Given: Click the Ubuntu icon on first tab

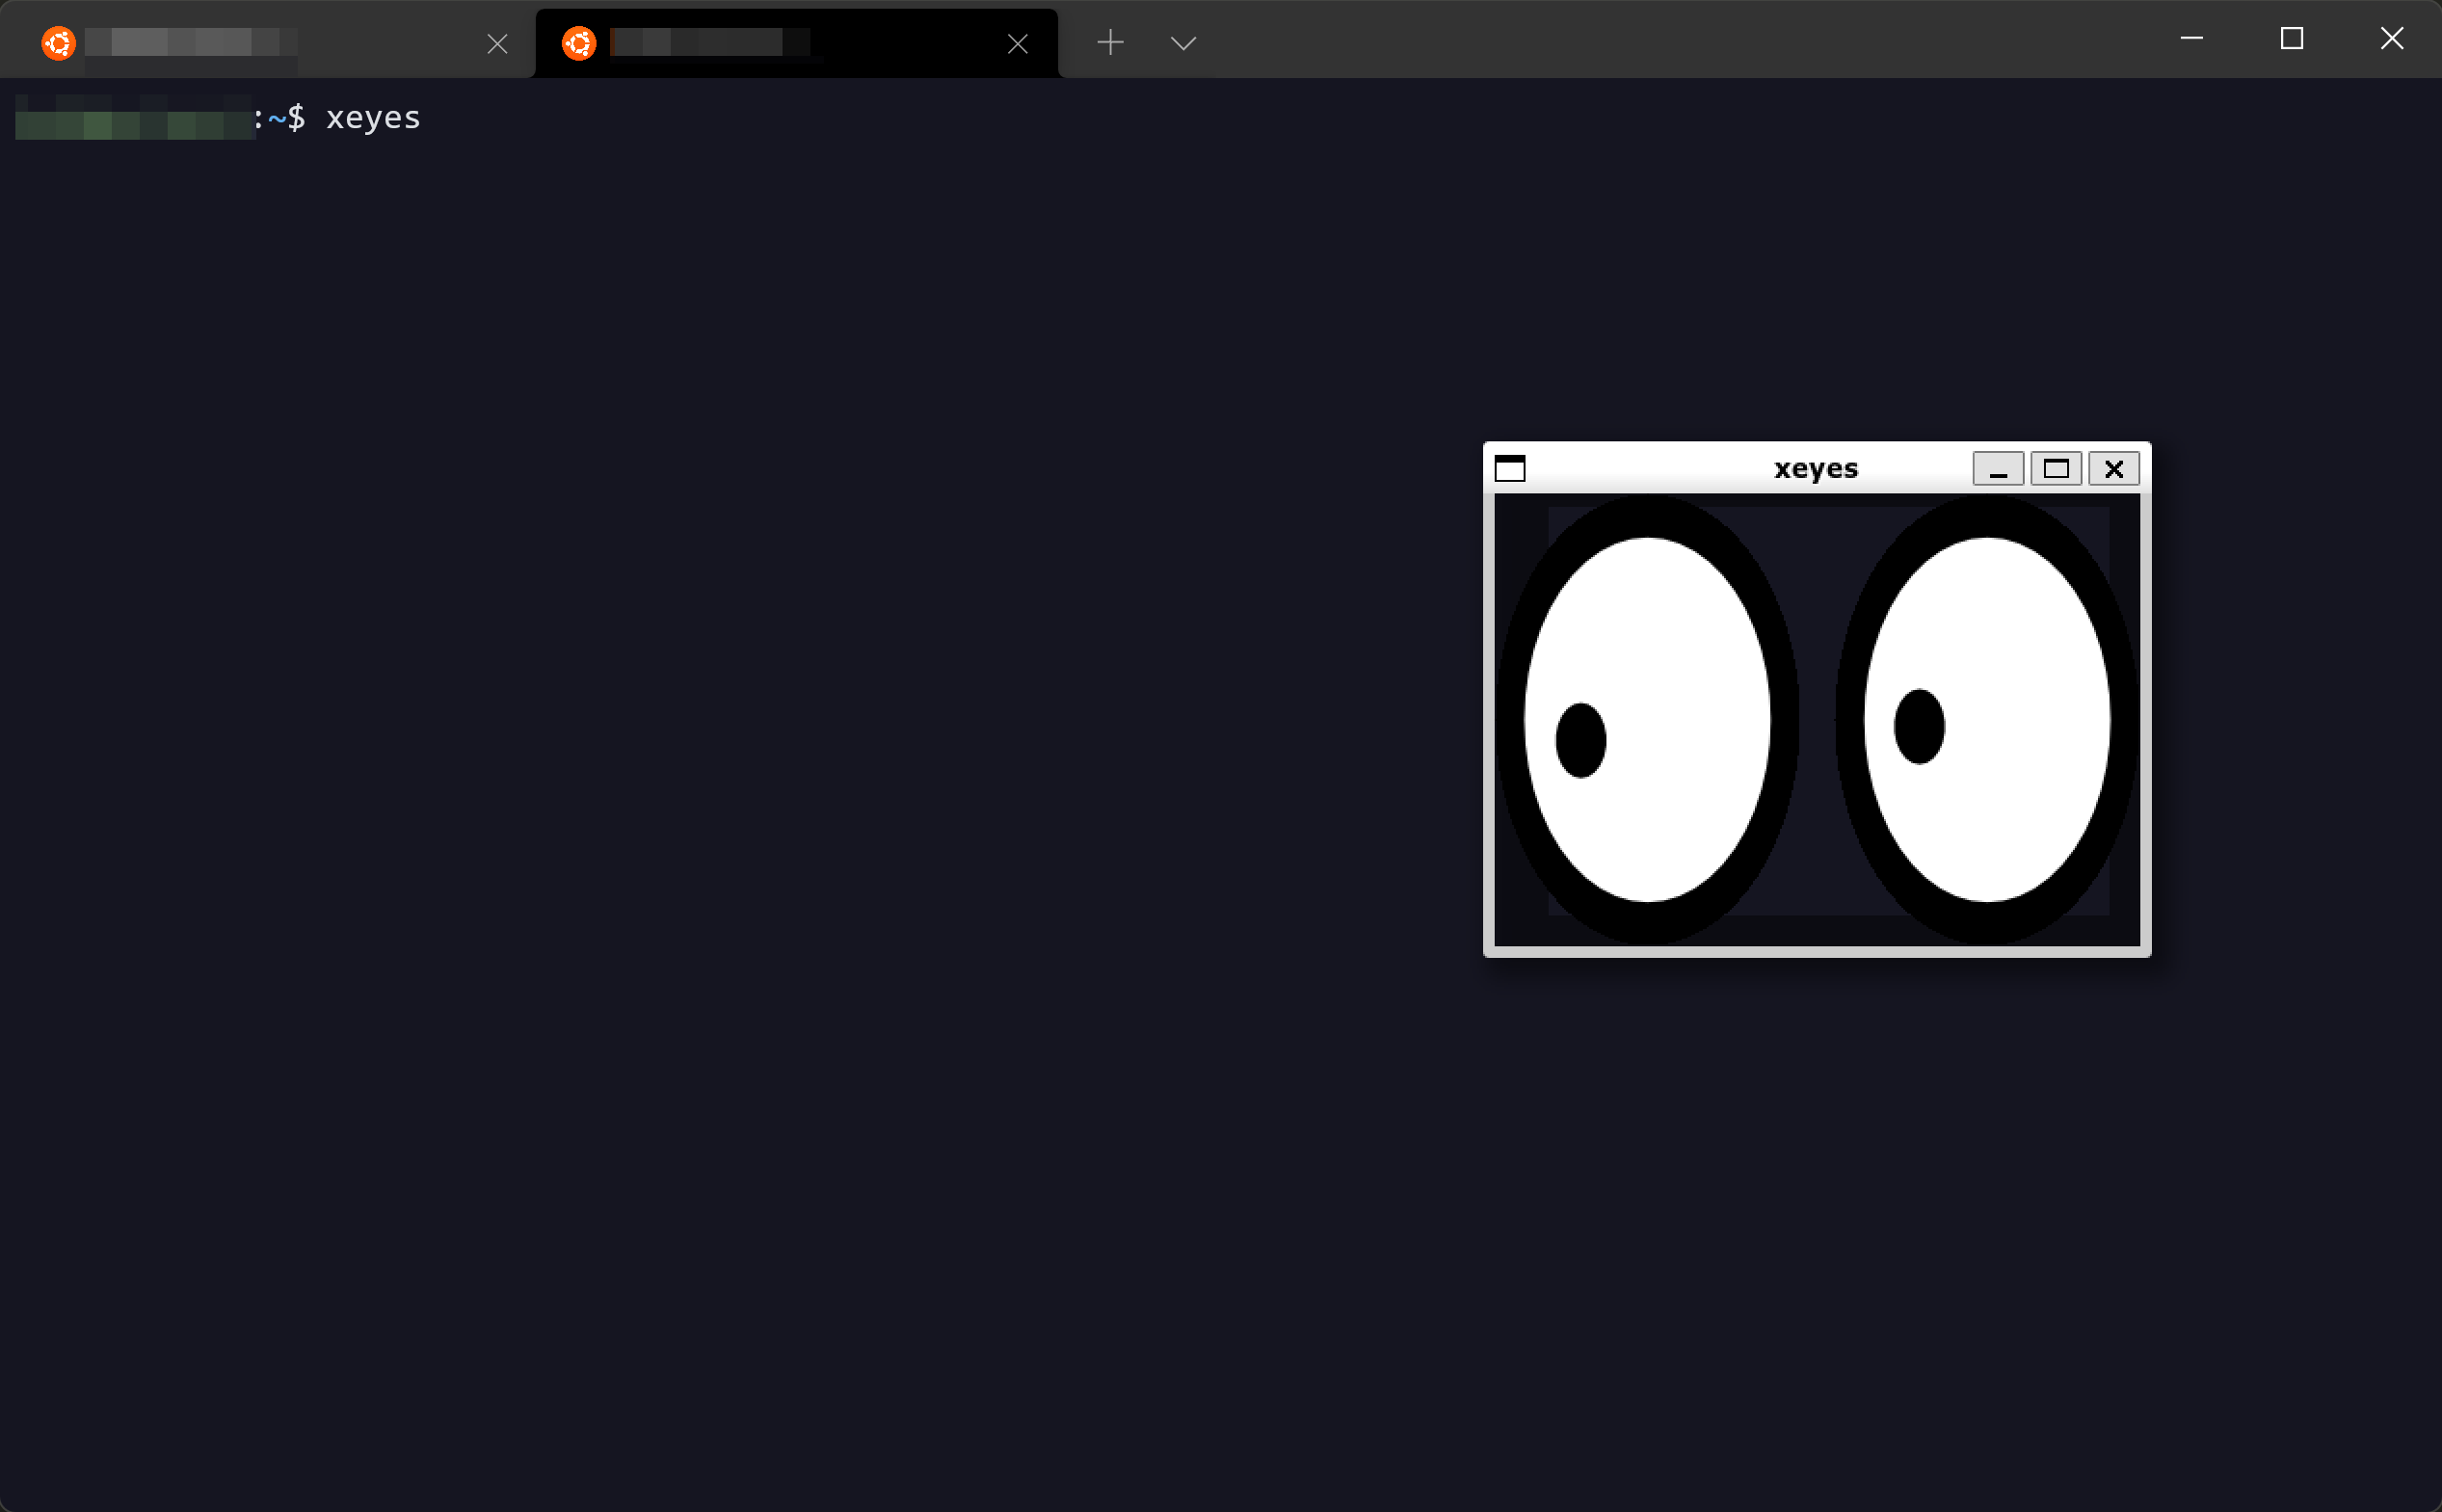Looking at the screenshot, I should tap(58, 43).
